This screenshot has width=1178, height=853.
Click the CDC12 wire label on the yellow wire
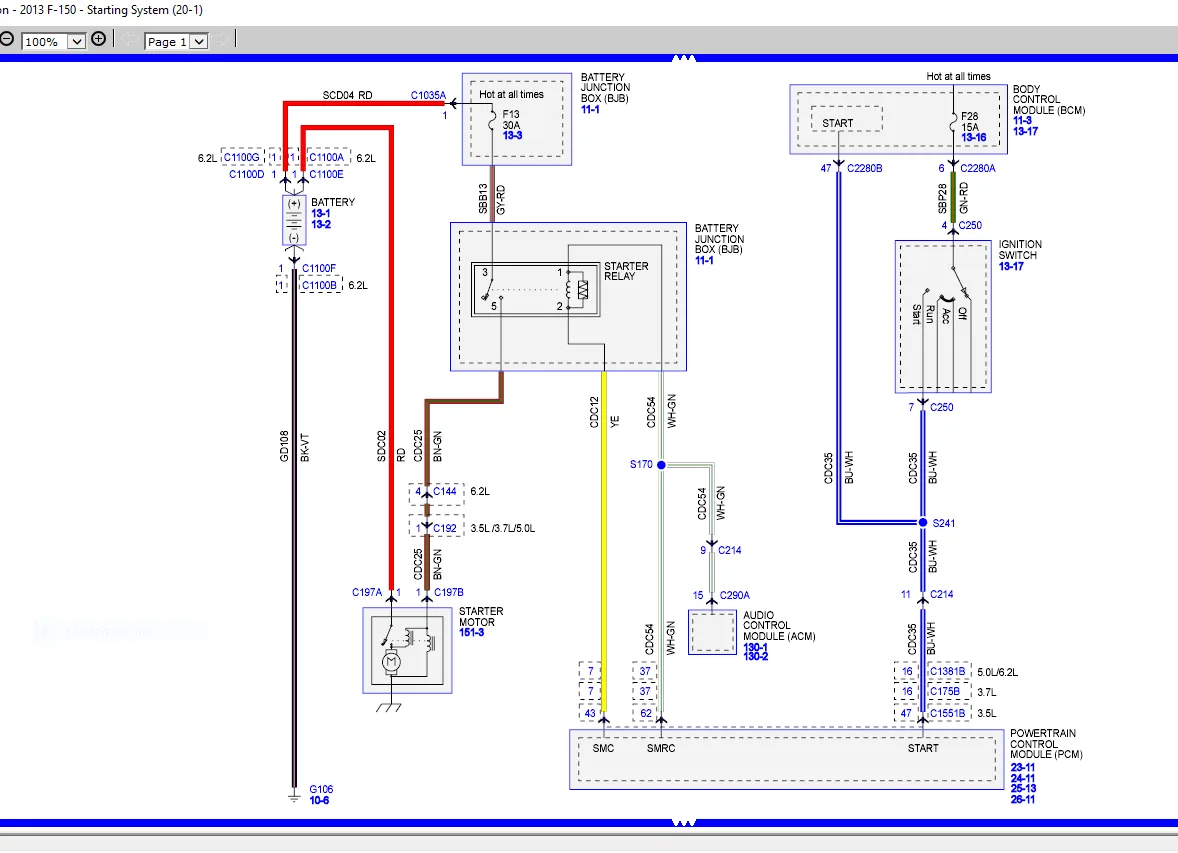coord(594,412)
